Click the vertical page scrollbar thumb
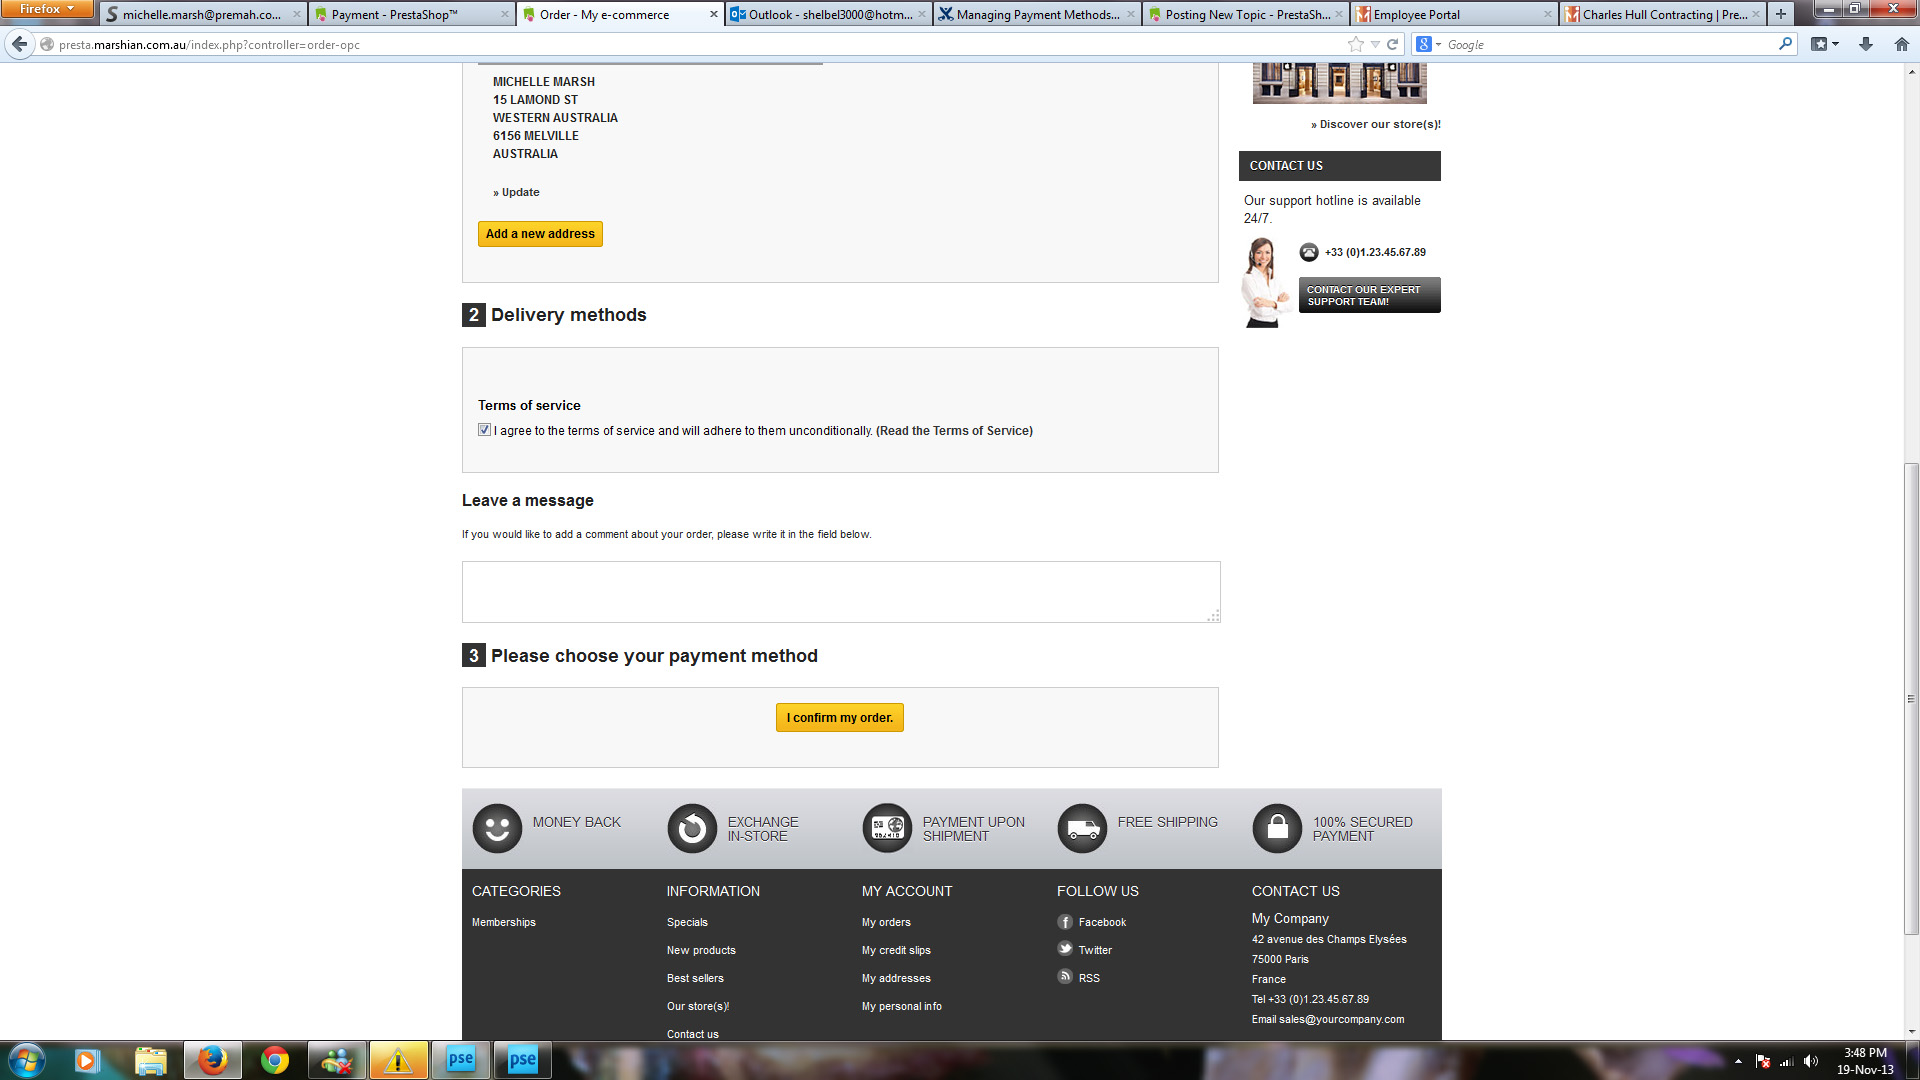 [1911, 700]
